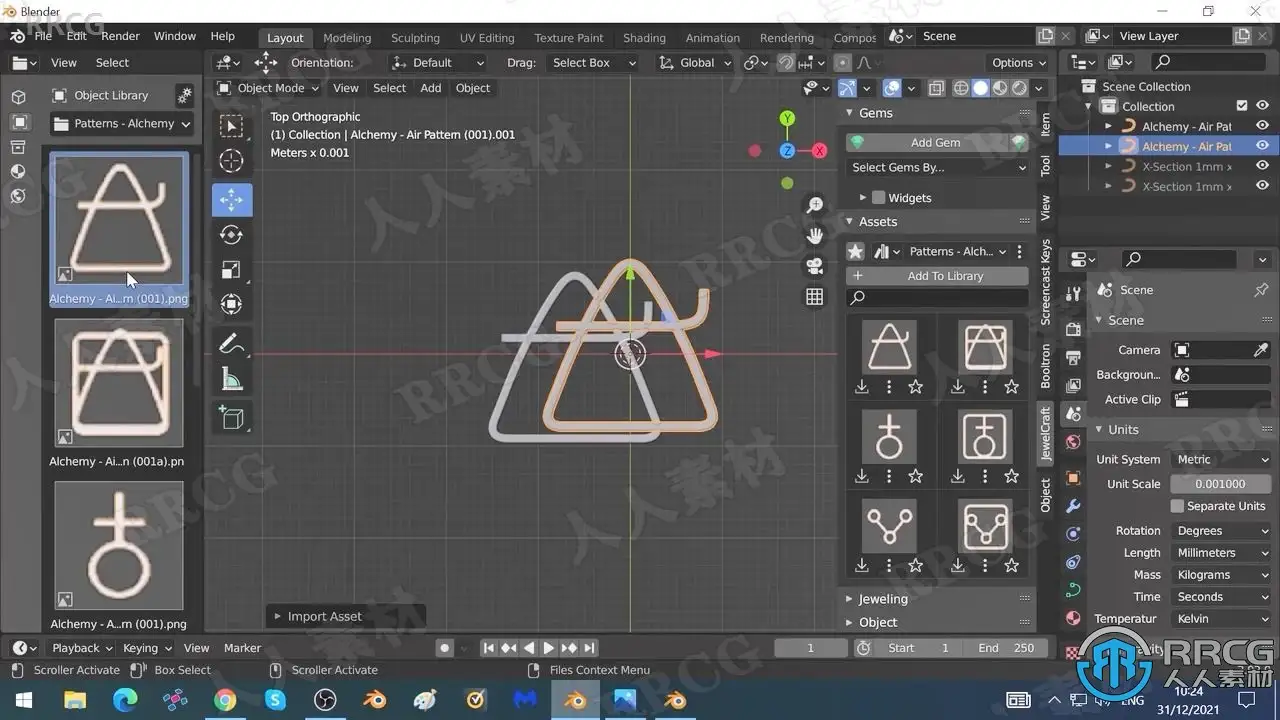
Task: Click the zoom magnifier viewport icon
Action: [x=815, y=205]
